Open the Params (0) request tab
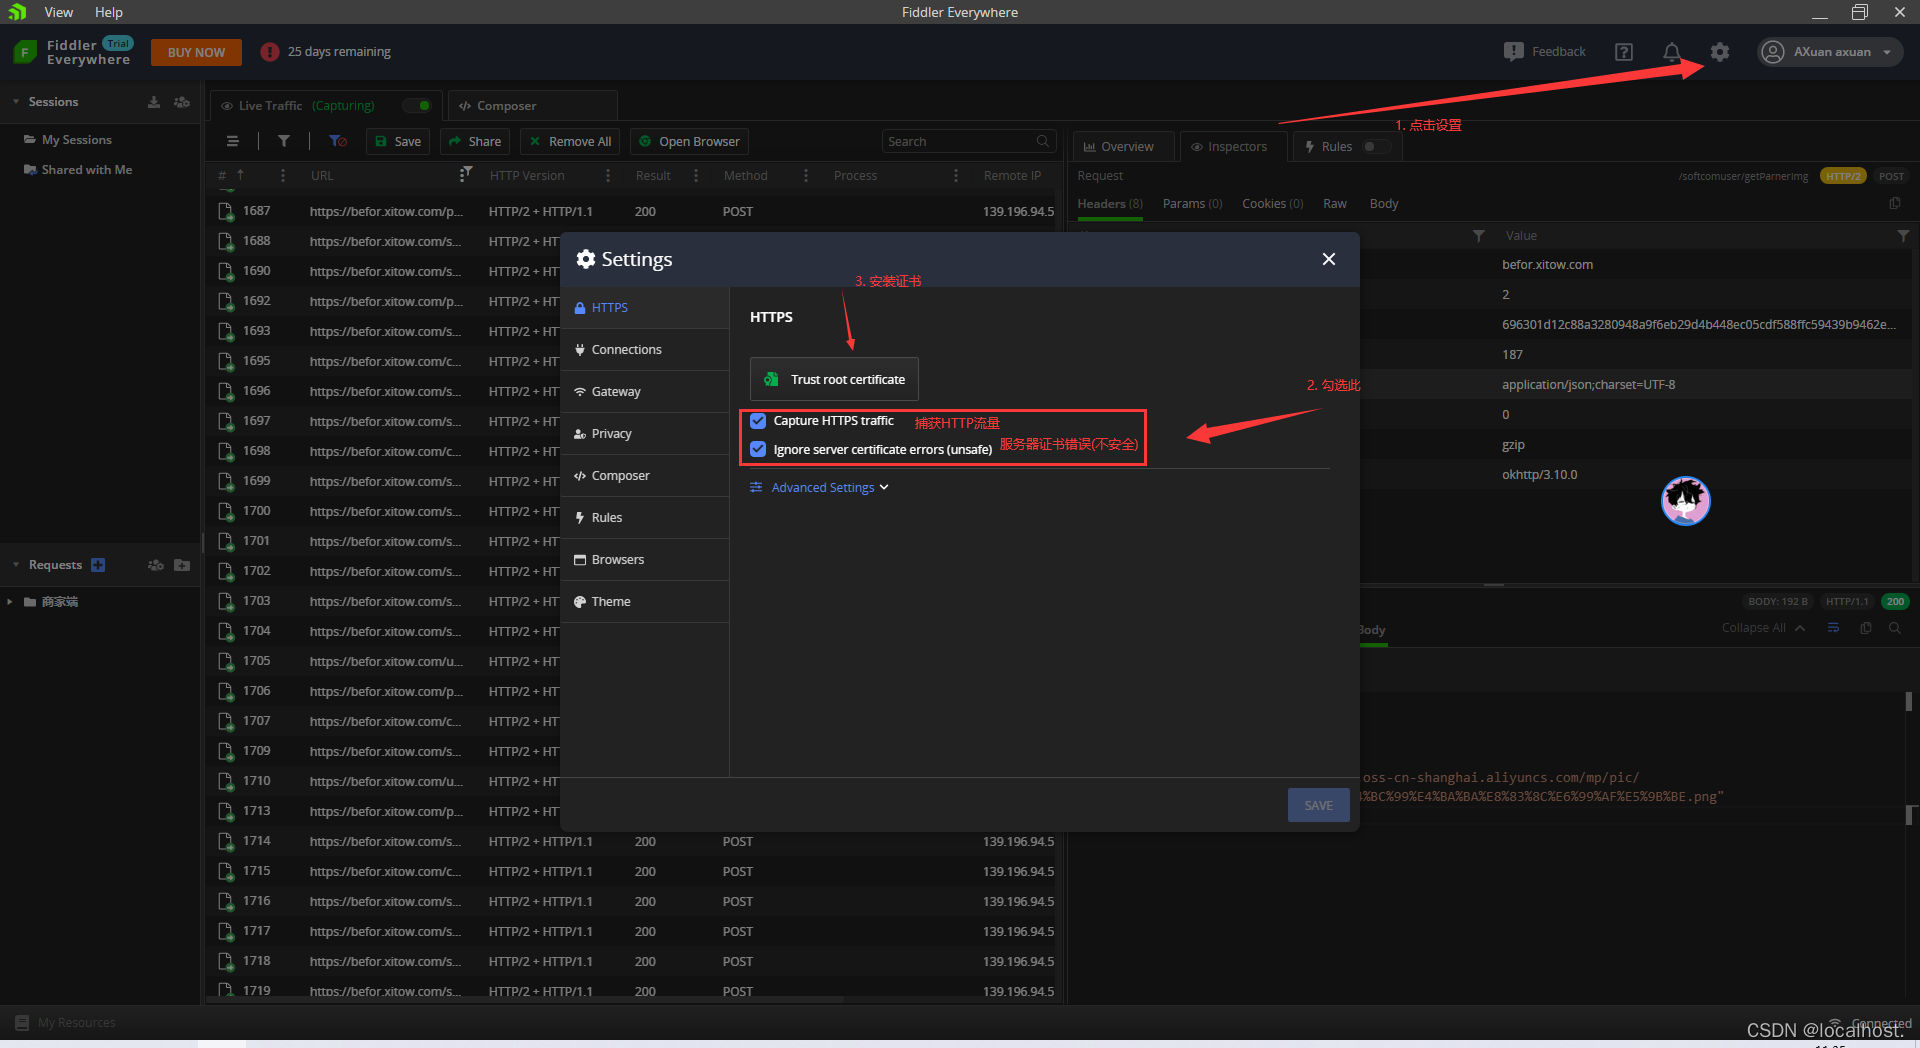This screenshot has width=1920, height=1048. [1192, 204]
